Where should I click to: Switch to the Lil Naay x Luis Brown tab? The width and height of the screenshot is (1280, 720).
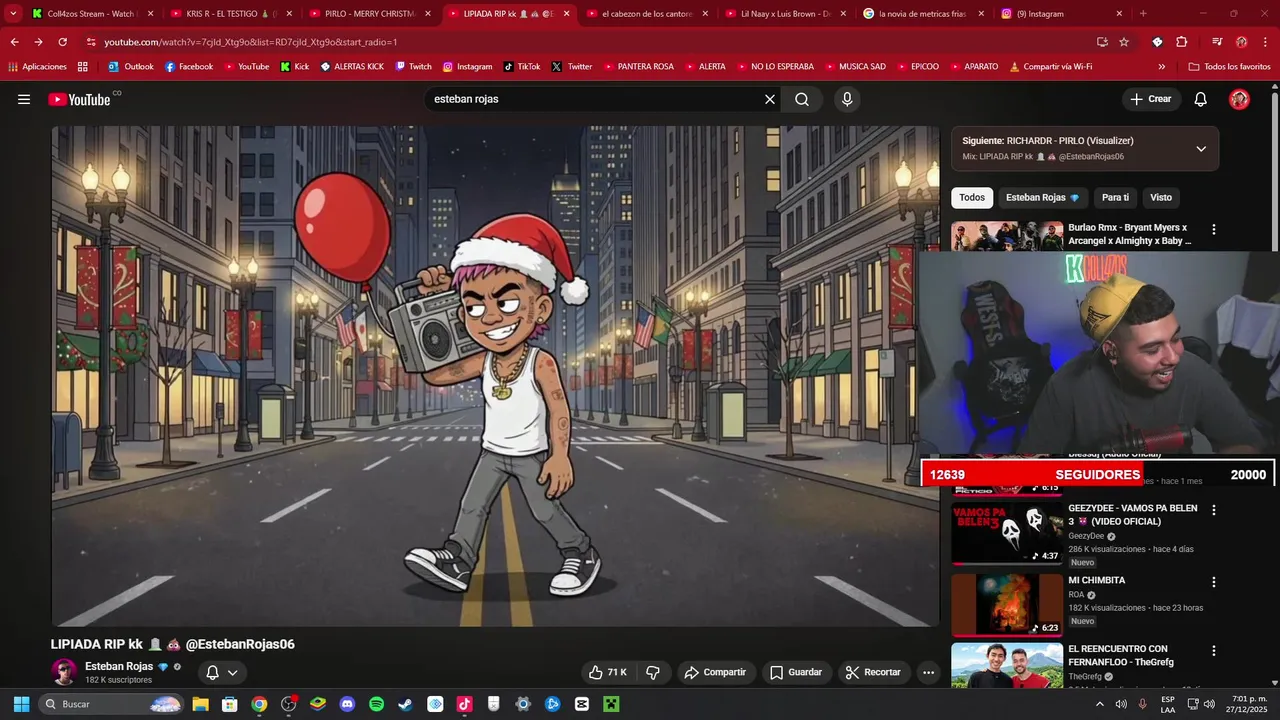tap(785, 14)
